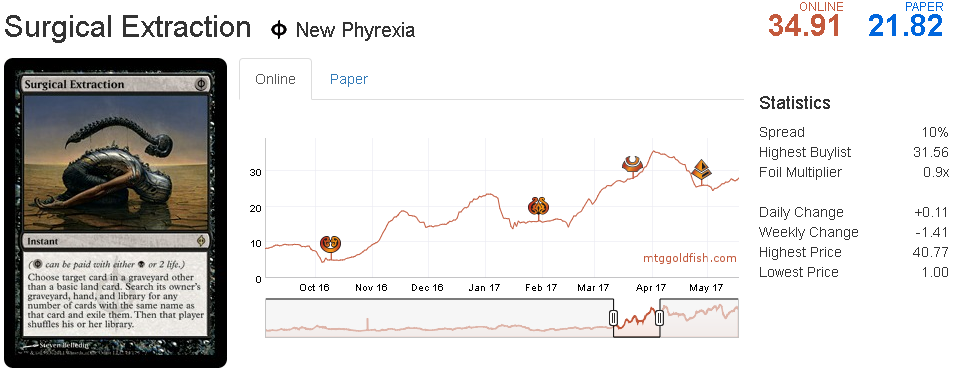The width and height of the screenshot is (958, 378).
Task: Click the set symbol marker before Apr 17
Action: (632, 164)
